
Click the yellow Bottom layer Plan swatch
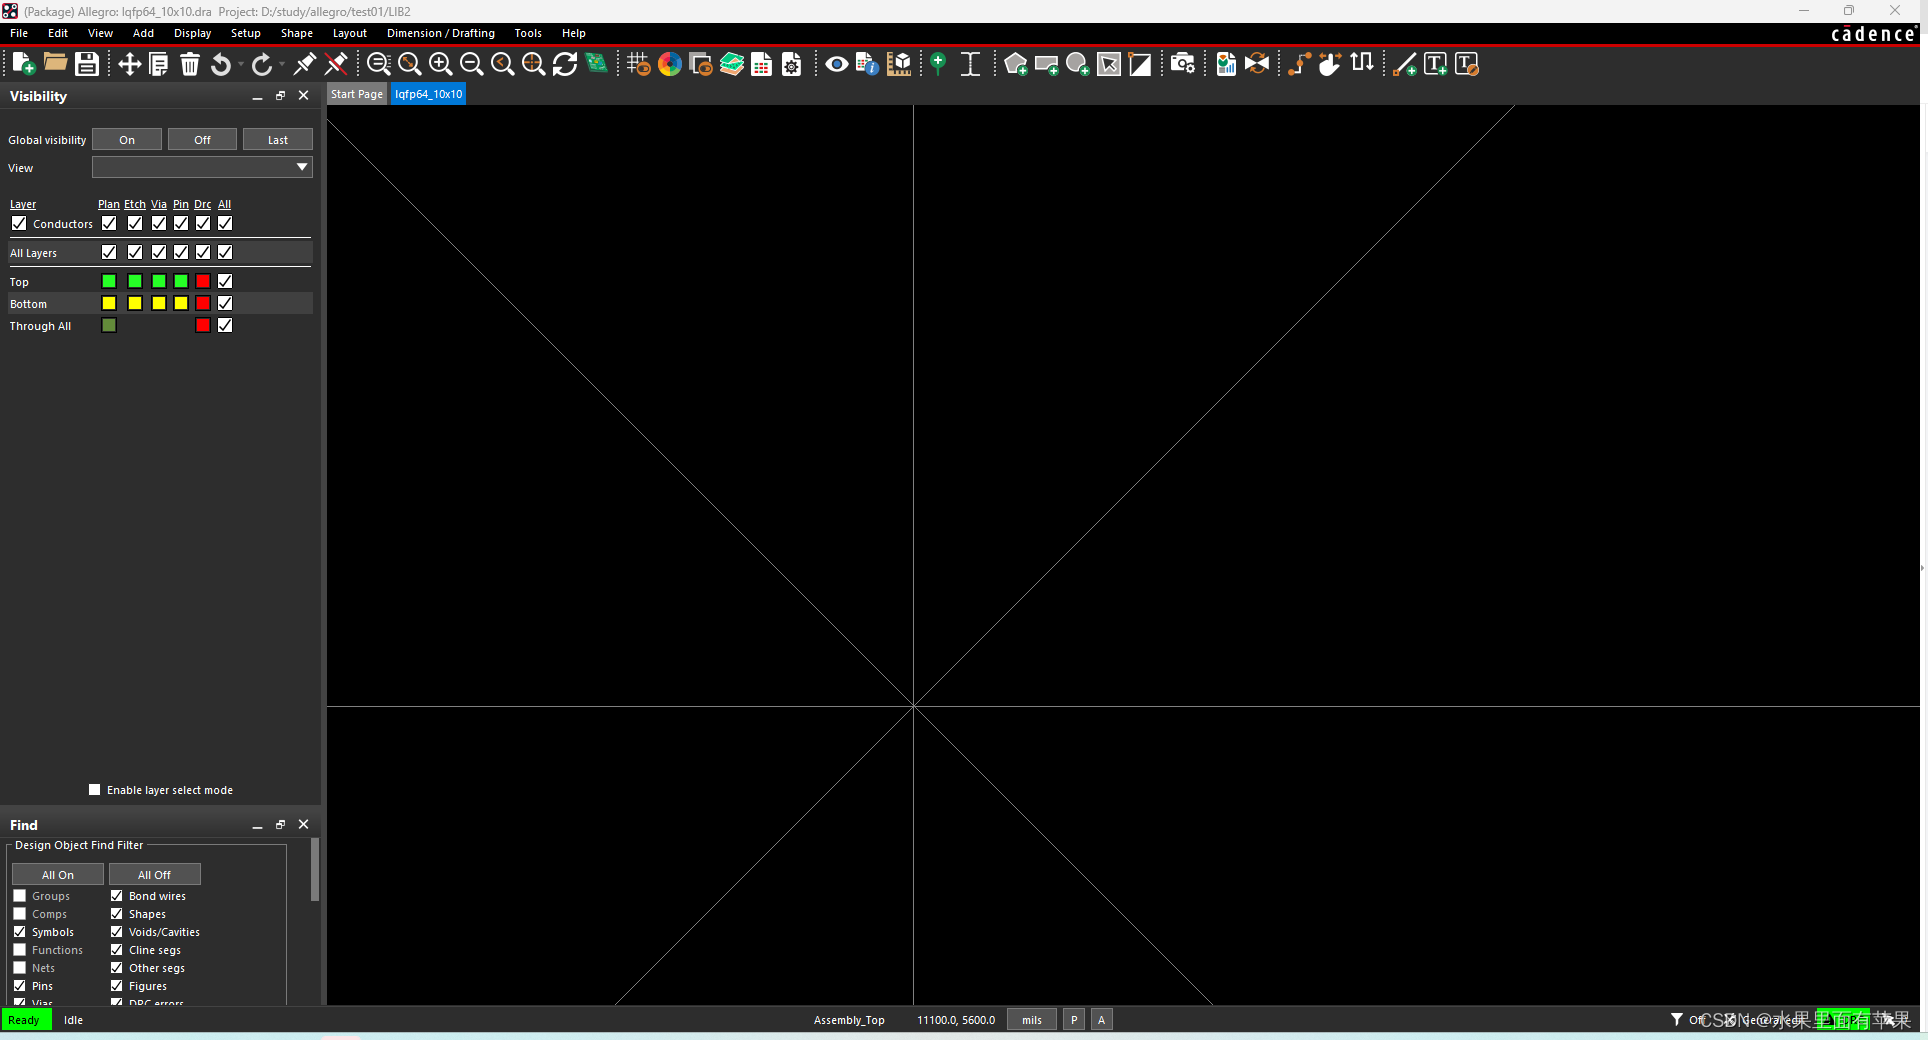pyautogui.click(x=109, y=303)
